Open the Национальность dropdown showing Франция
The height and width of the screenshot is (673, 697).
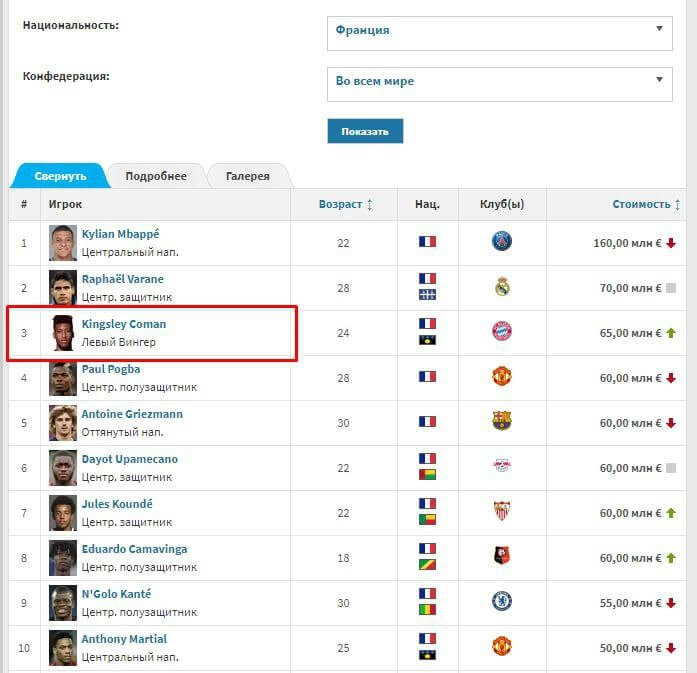pos(500,34)
